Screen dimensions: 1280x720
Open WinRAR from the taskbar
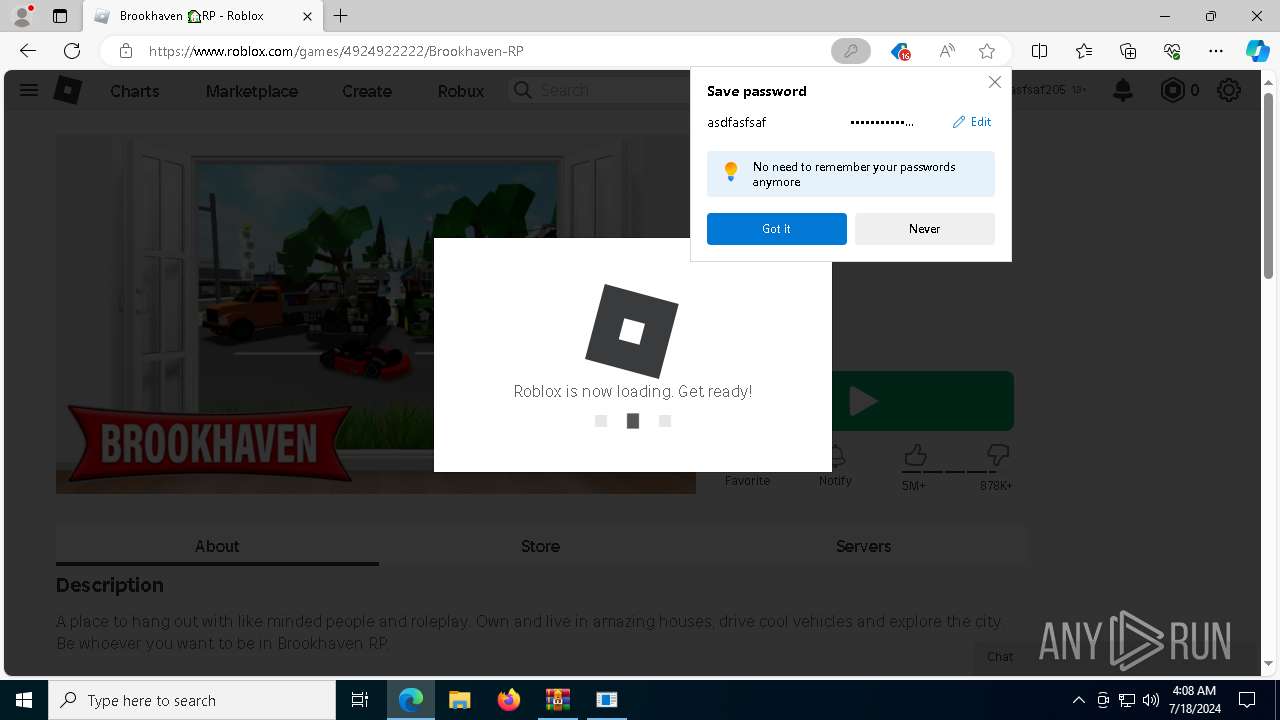(x=557, y=700)
